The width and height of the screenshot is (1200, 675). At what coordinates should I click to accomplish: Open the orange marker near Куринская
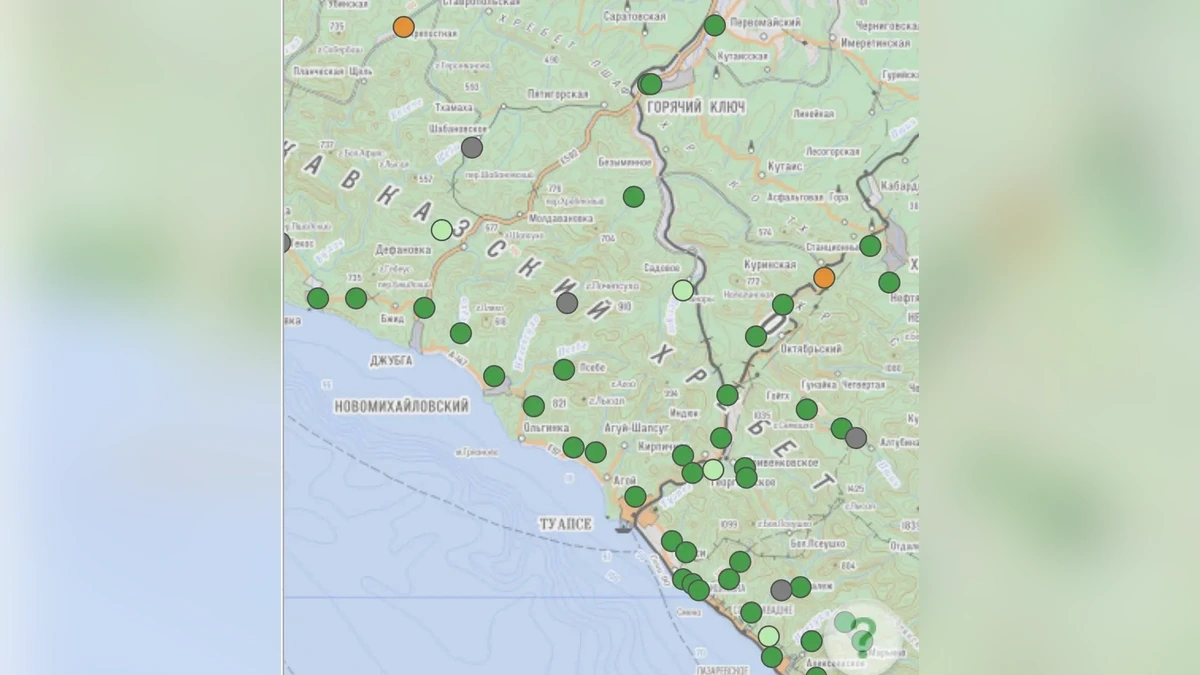(x=824, y=277)
